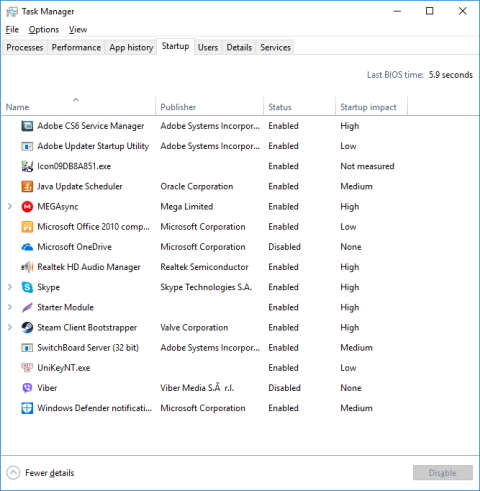Click Medium impact for Windows Defender
This screenshot has height=491, width=480.
[x=356, y=408]
